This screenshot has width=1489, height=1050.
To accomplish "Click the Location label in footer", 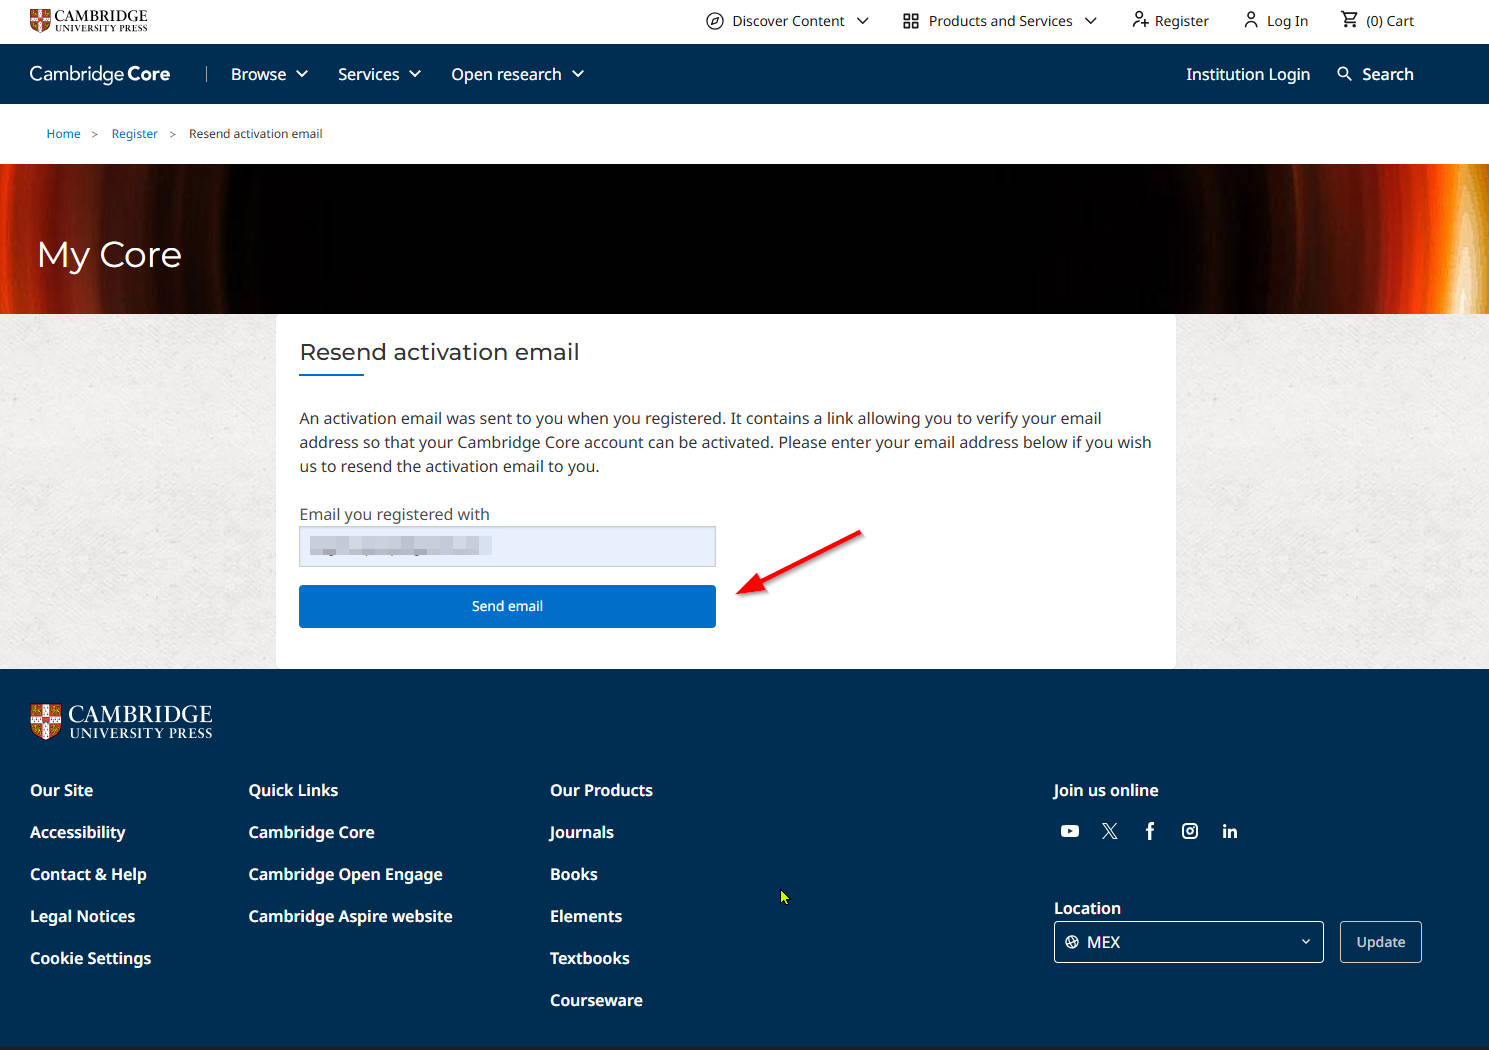I will (x=1088, y=908).
